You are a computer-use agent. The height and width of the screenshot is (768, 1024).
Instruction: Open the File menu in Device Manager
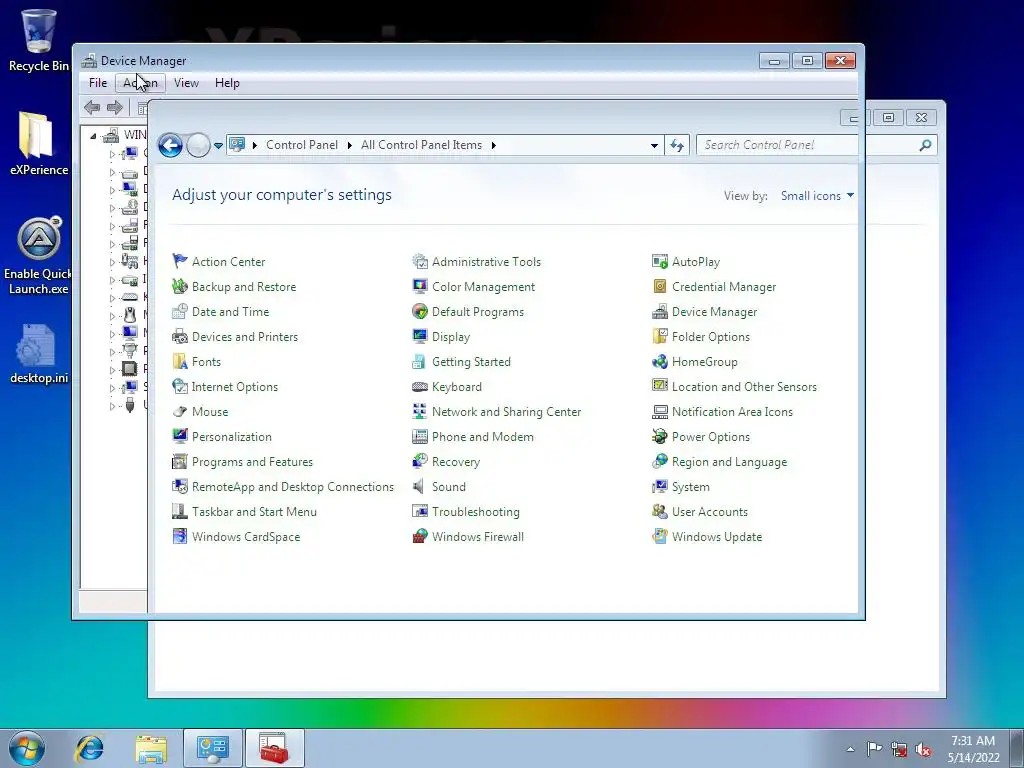[x=98, y=83]
